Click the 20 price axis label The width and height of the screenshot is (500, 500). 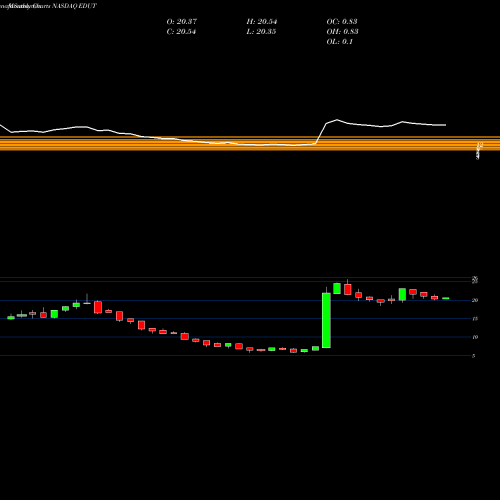point(475,300)
